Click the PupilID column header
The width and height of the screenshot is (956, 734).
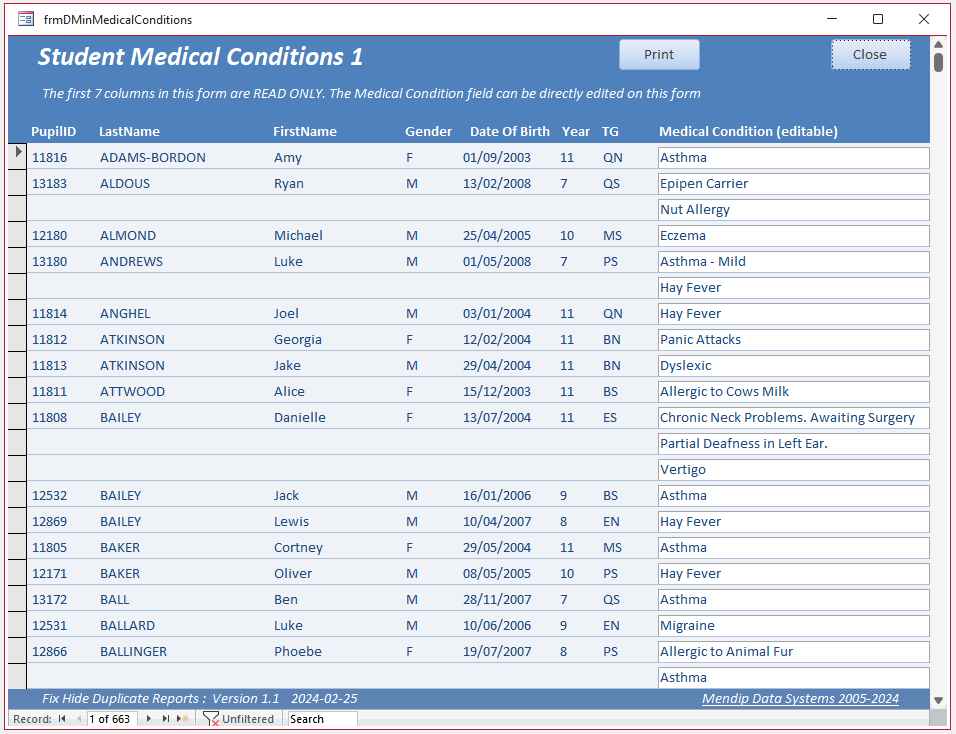click(54, 132)
